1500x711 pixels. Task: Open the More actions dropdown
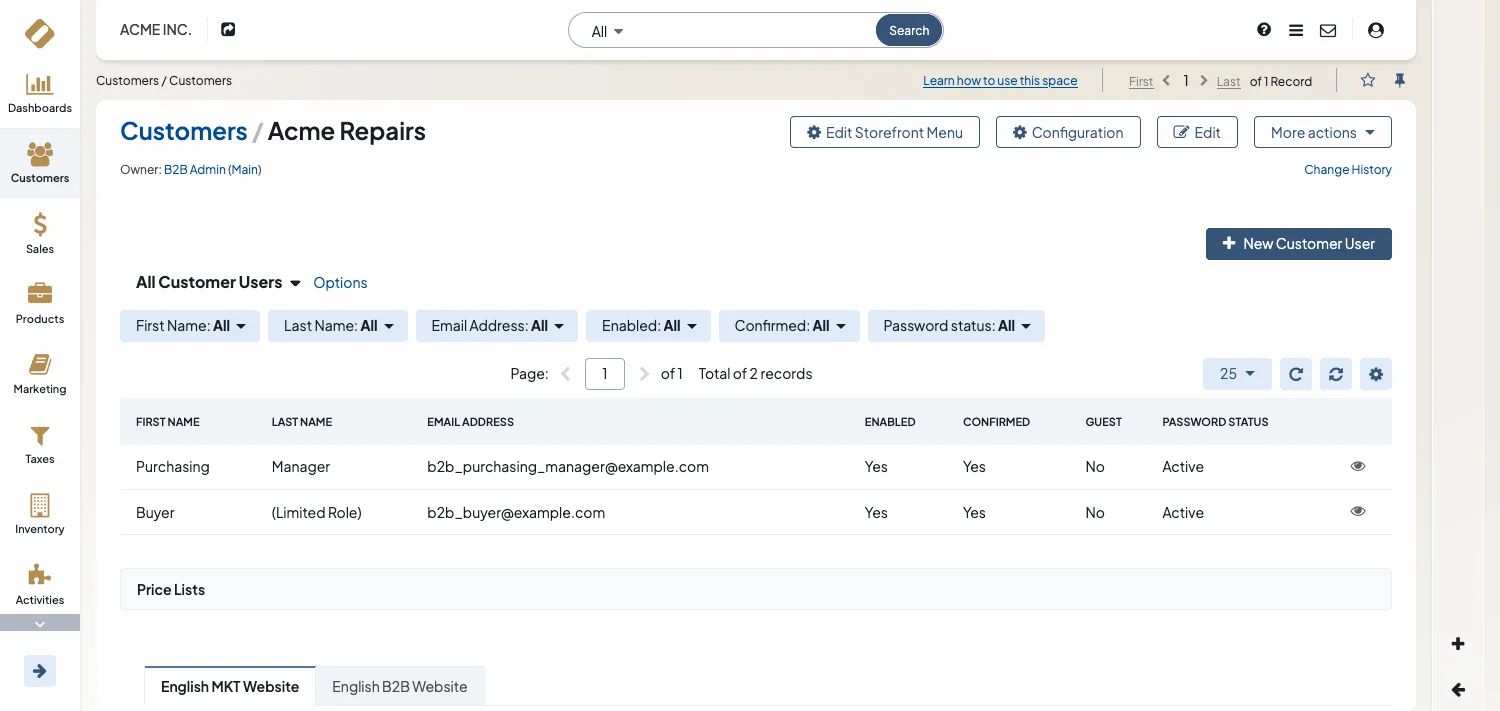tap(1322, 132)
